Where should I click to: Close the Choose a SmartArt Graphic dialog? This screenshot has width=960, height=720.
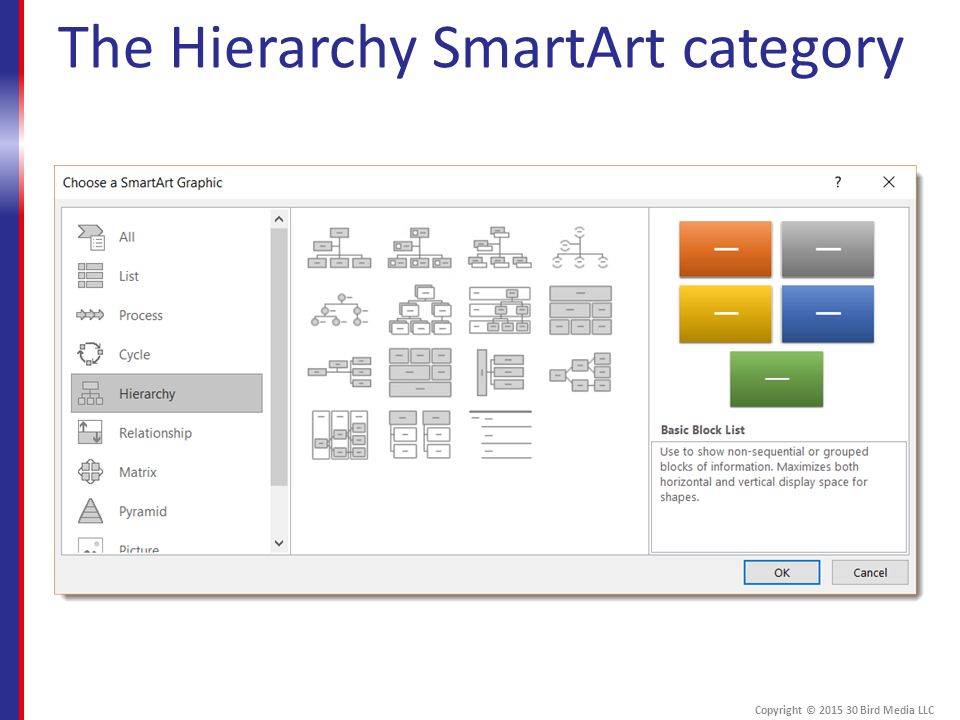(889, 182)
